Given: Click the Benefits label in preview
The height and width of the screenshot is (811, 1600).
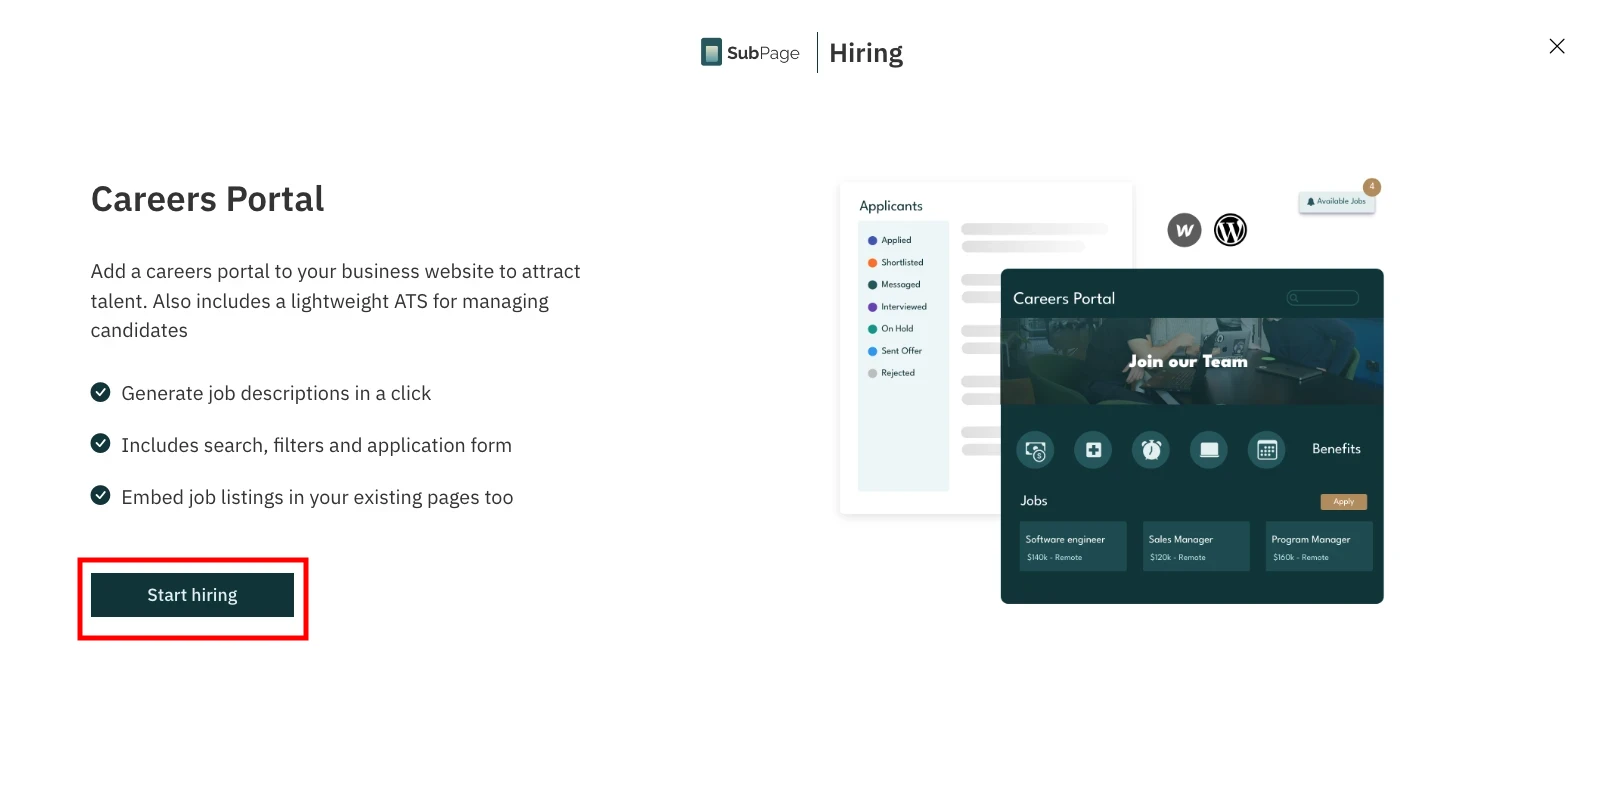Looking at the screenshot, I should coord(1336,449).
